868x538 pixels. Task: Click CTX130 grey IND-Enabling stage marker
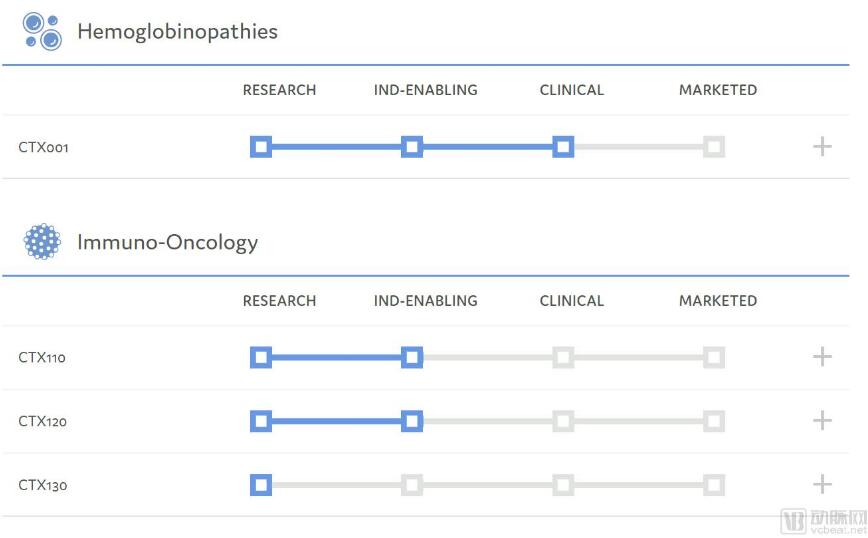point(412,485)
